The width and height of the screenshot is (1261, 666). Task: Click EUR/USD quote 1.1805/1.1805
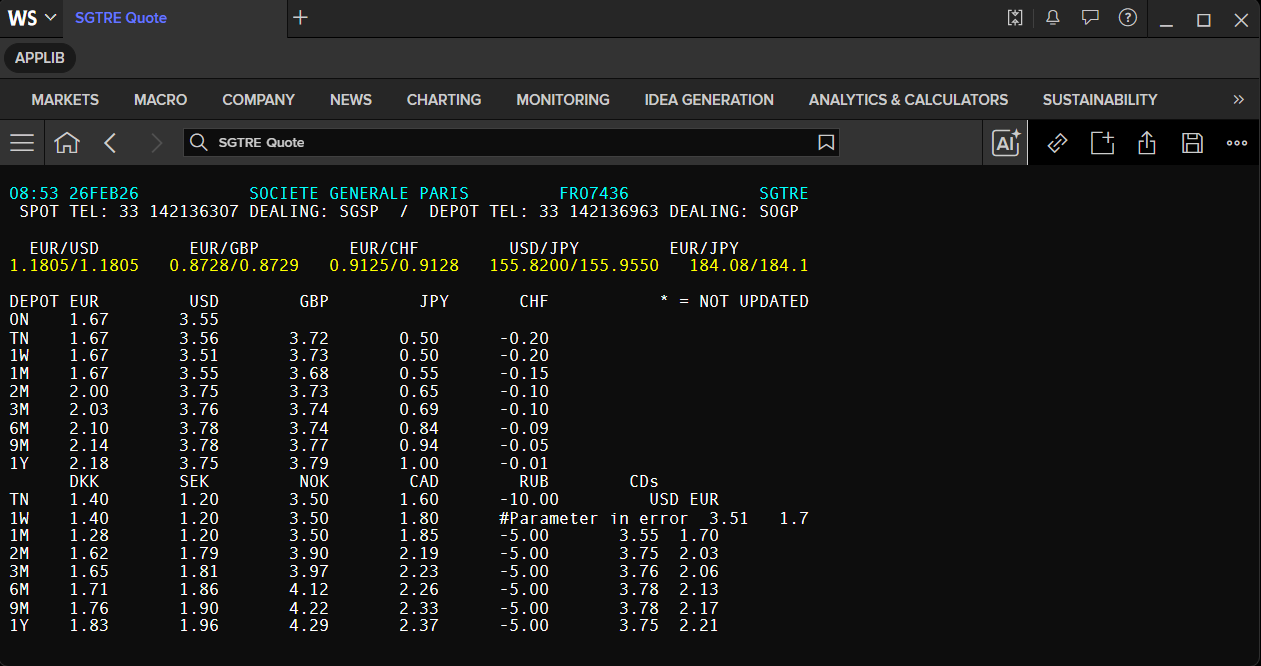click(74, 266)
